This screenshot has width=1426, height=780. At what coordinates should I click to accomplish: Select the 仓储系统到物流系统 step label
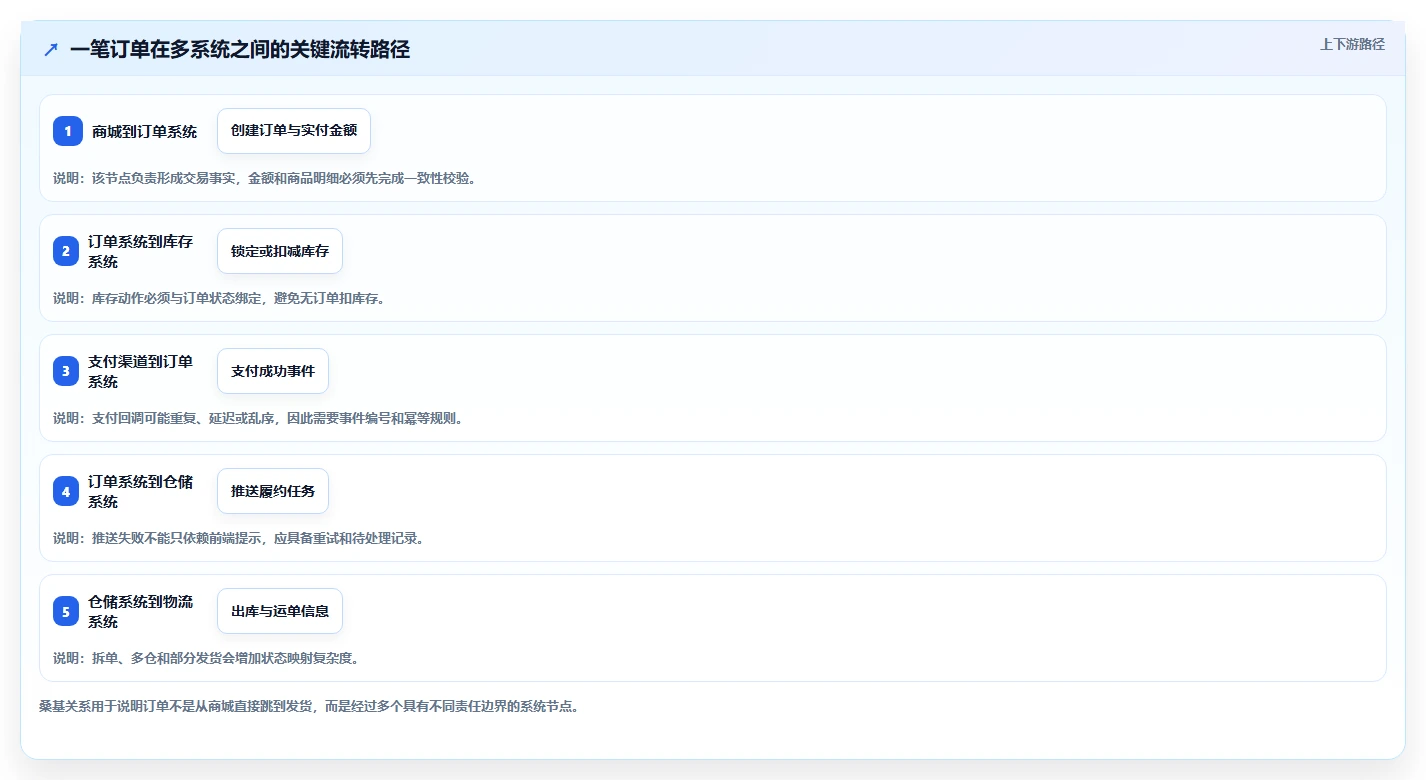tap(141, 611)
